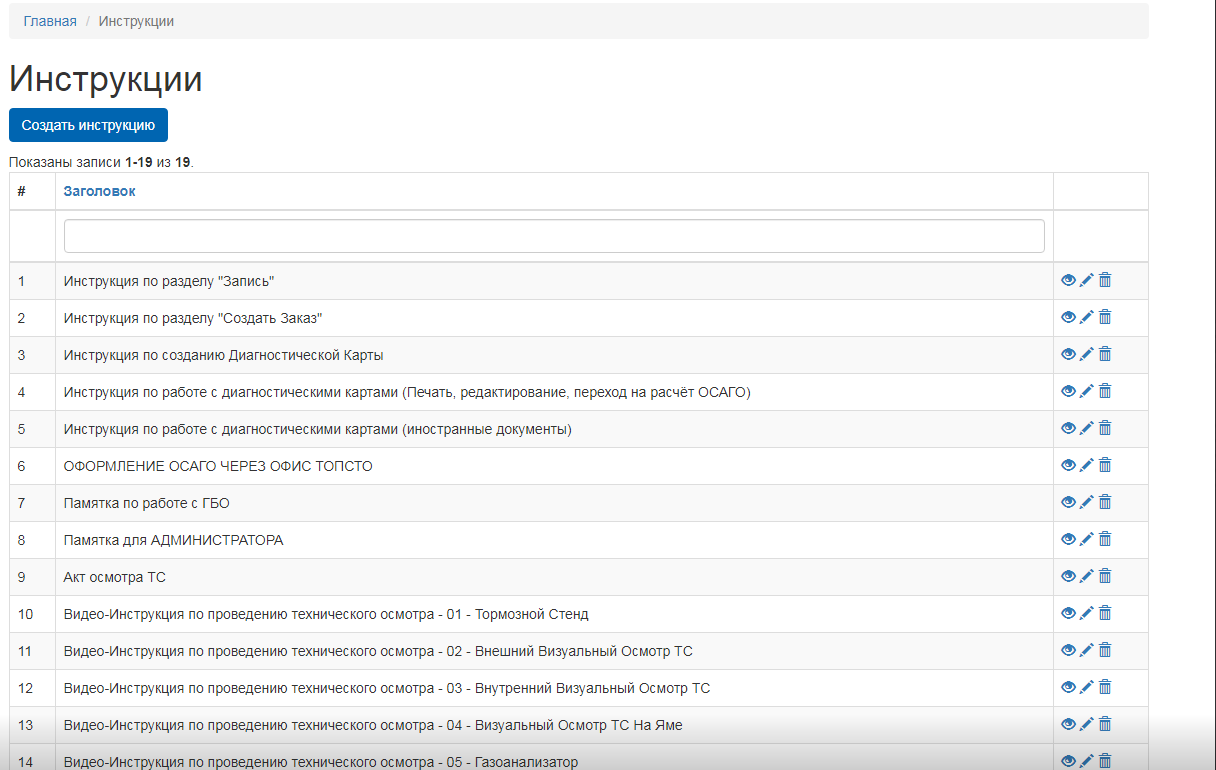This screenshot has height=770, width=1216.
Task: View the Газоанализатор video instruction eye icon
Action: [x=1068, y=761]
